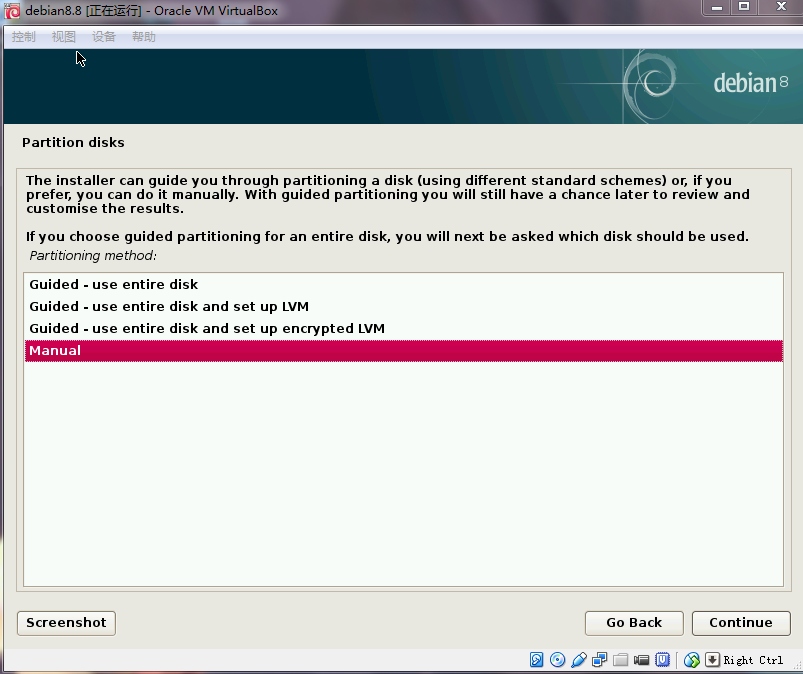Click the keyboard capture arrow icon
Viewport: 803px width, 674px height.
(x=712, y=660)
